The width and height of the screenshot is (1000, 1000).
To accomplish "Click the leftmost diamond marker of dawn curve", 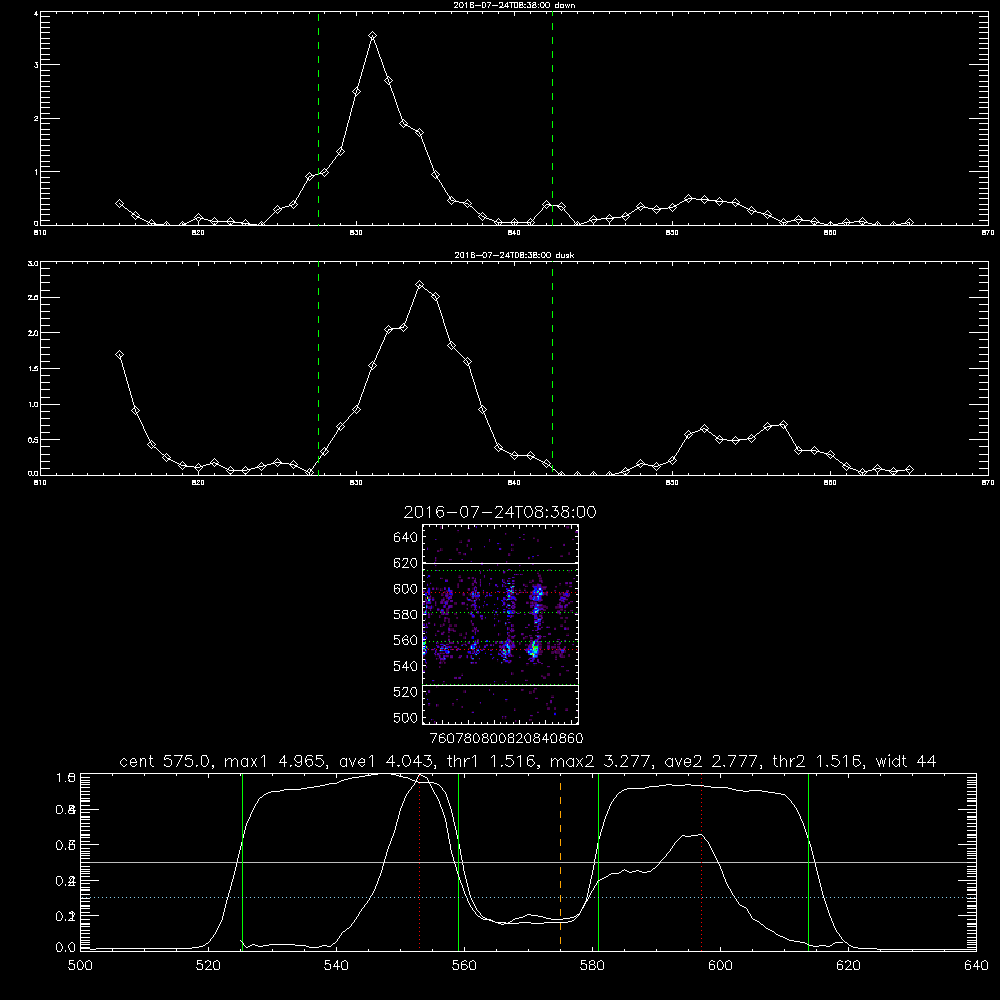I will click(119, 203).
